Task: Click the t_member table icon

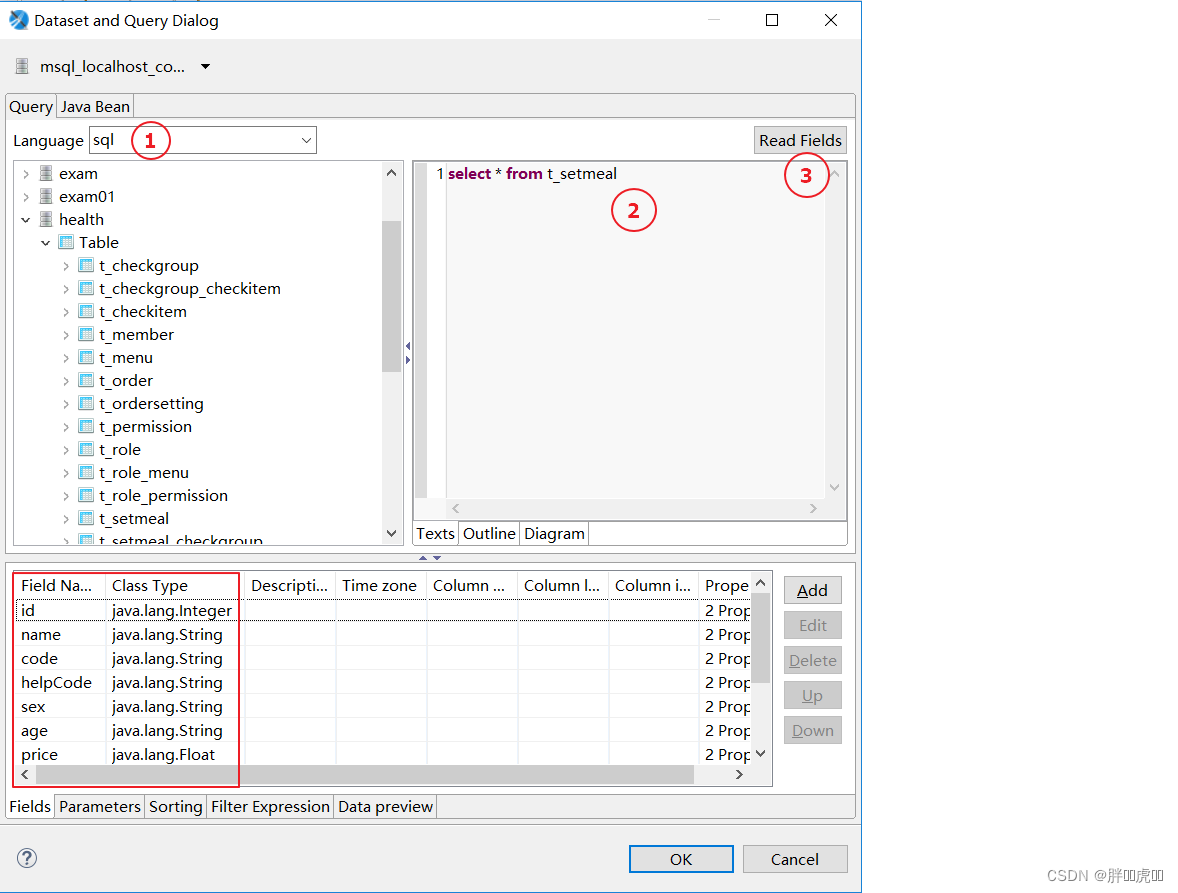Action: pyautogui.click(x=86, y=334)
